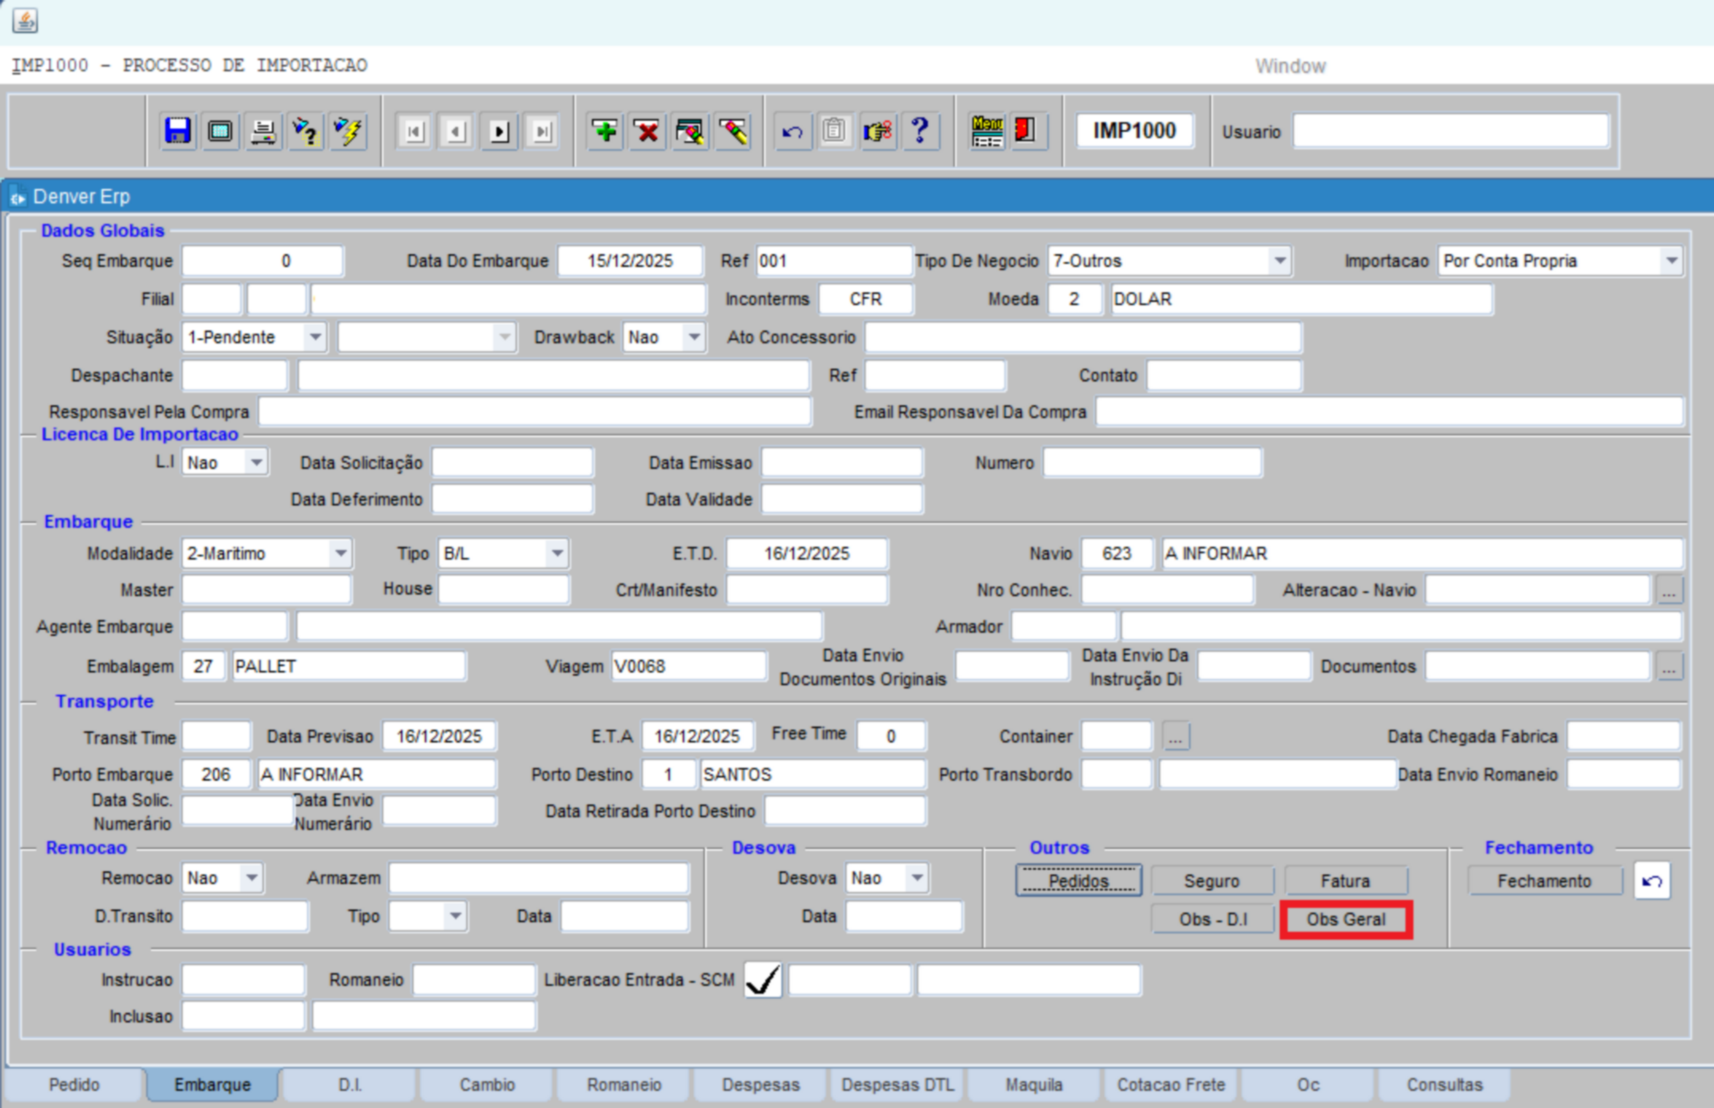This screenshot has height=1108, width=1714.
Task: Toggle the Liberacao Entrada - SCM checkbox
Action: click(763, 980)
